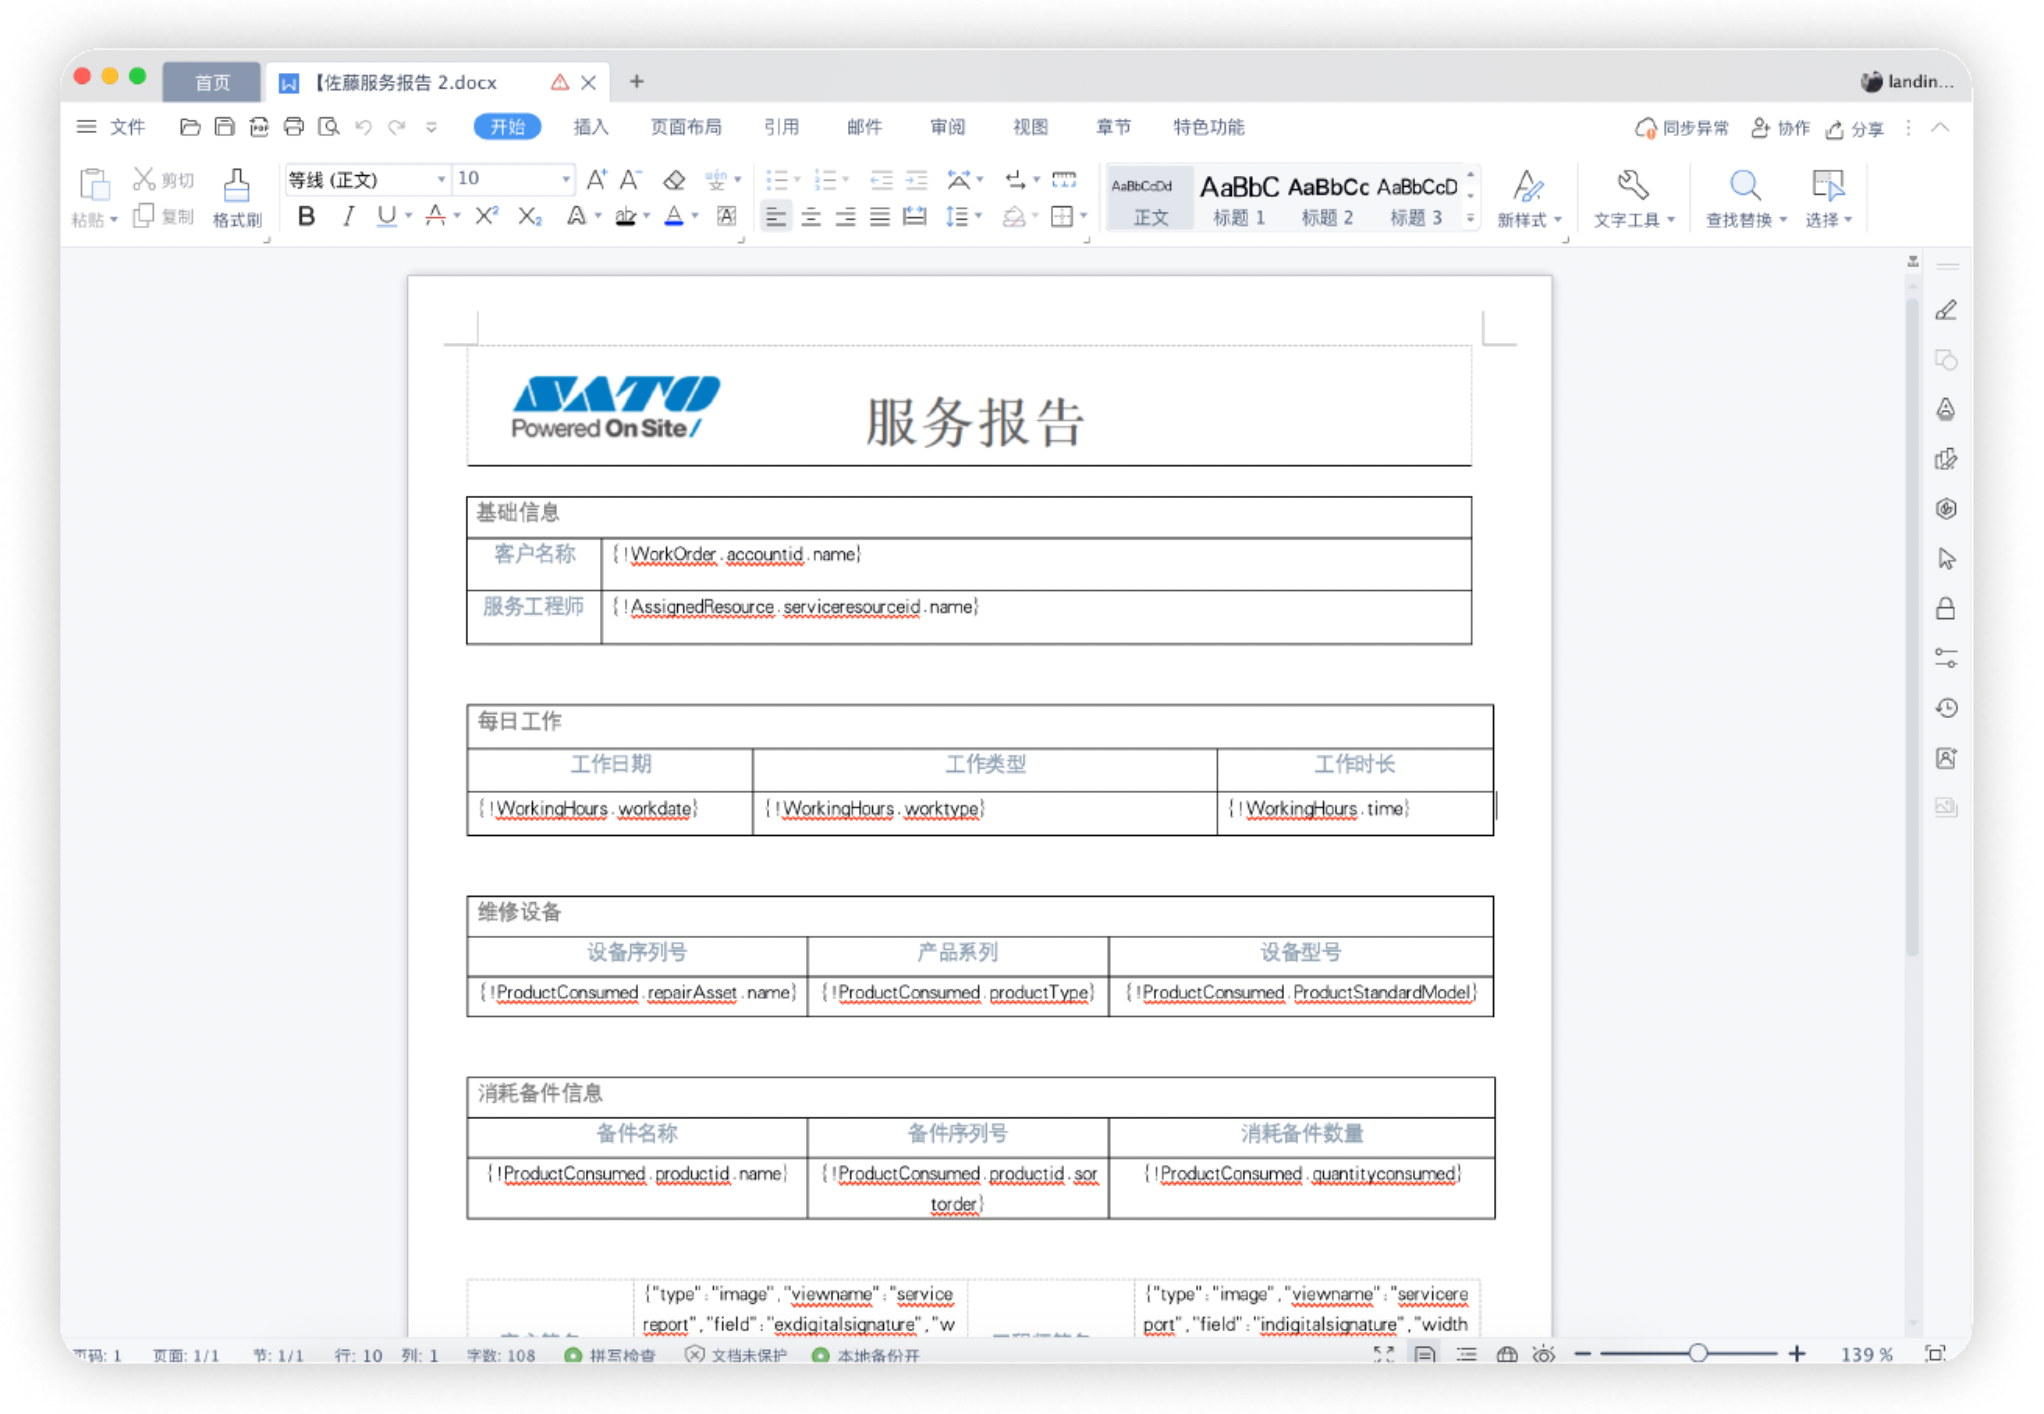
Task: Switch to the Insert ribbon tab
Action: click(x=590, y=127)
